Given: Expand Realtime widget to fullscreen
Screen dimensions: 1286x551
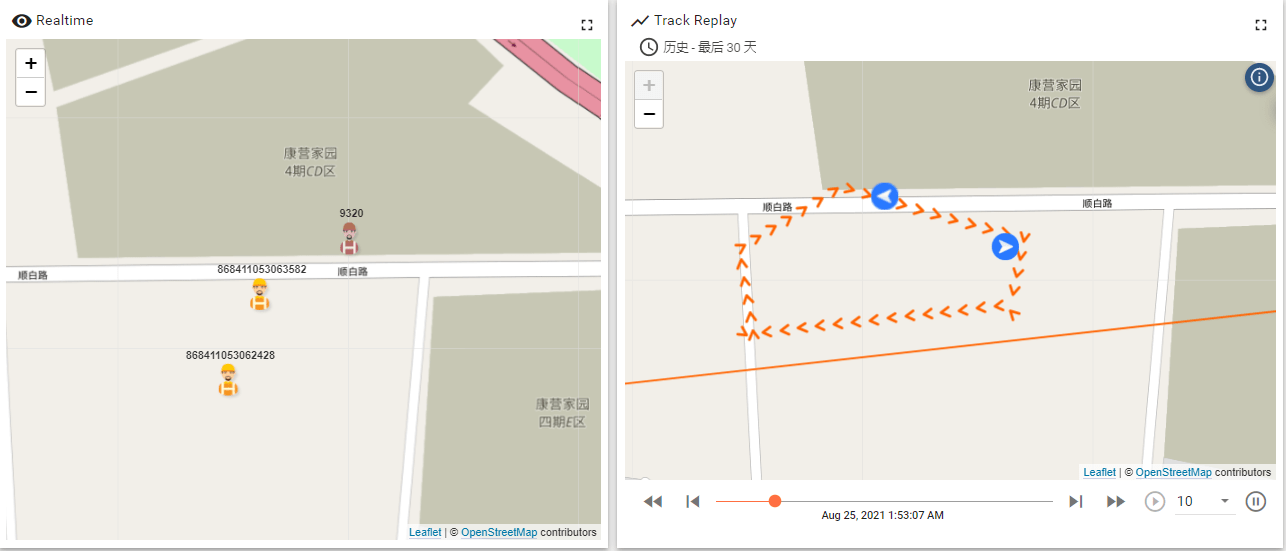Looking at the screenshot, I should click(x=587, y=25).
